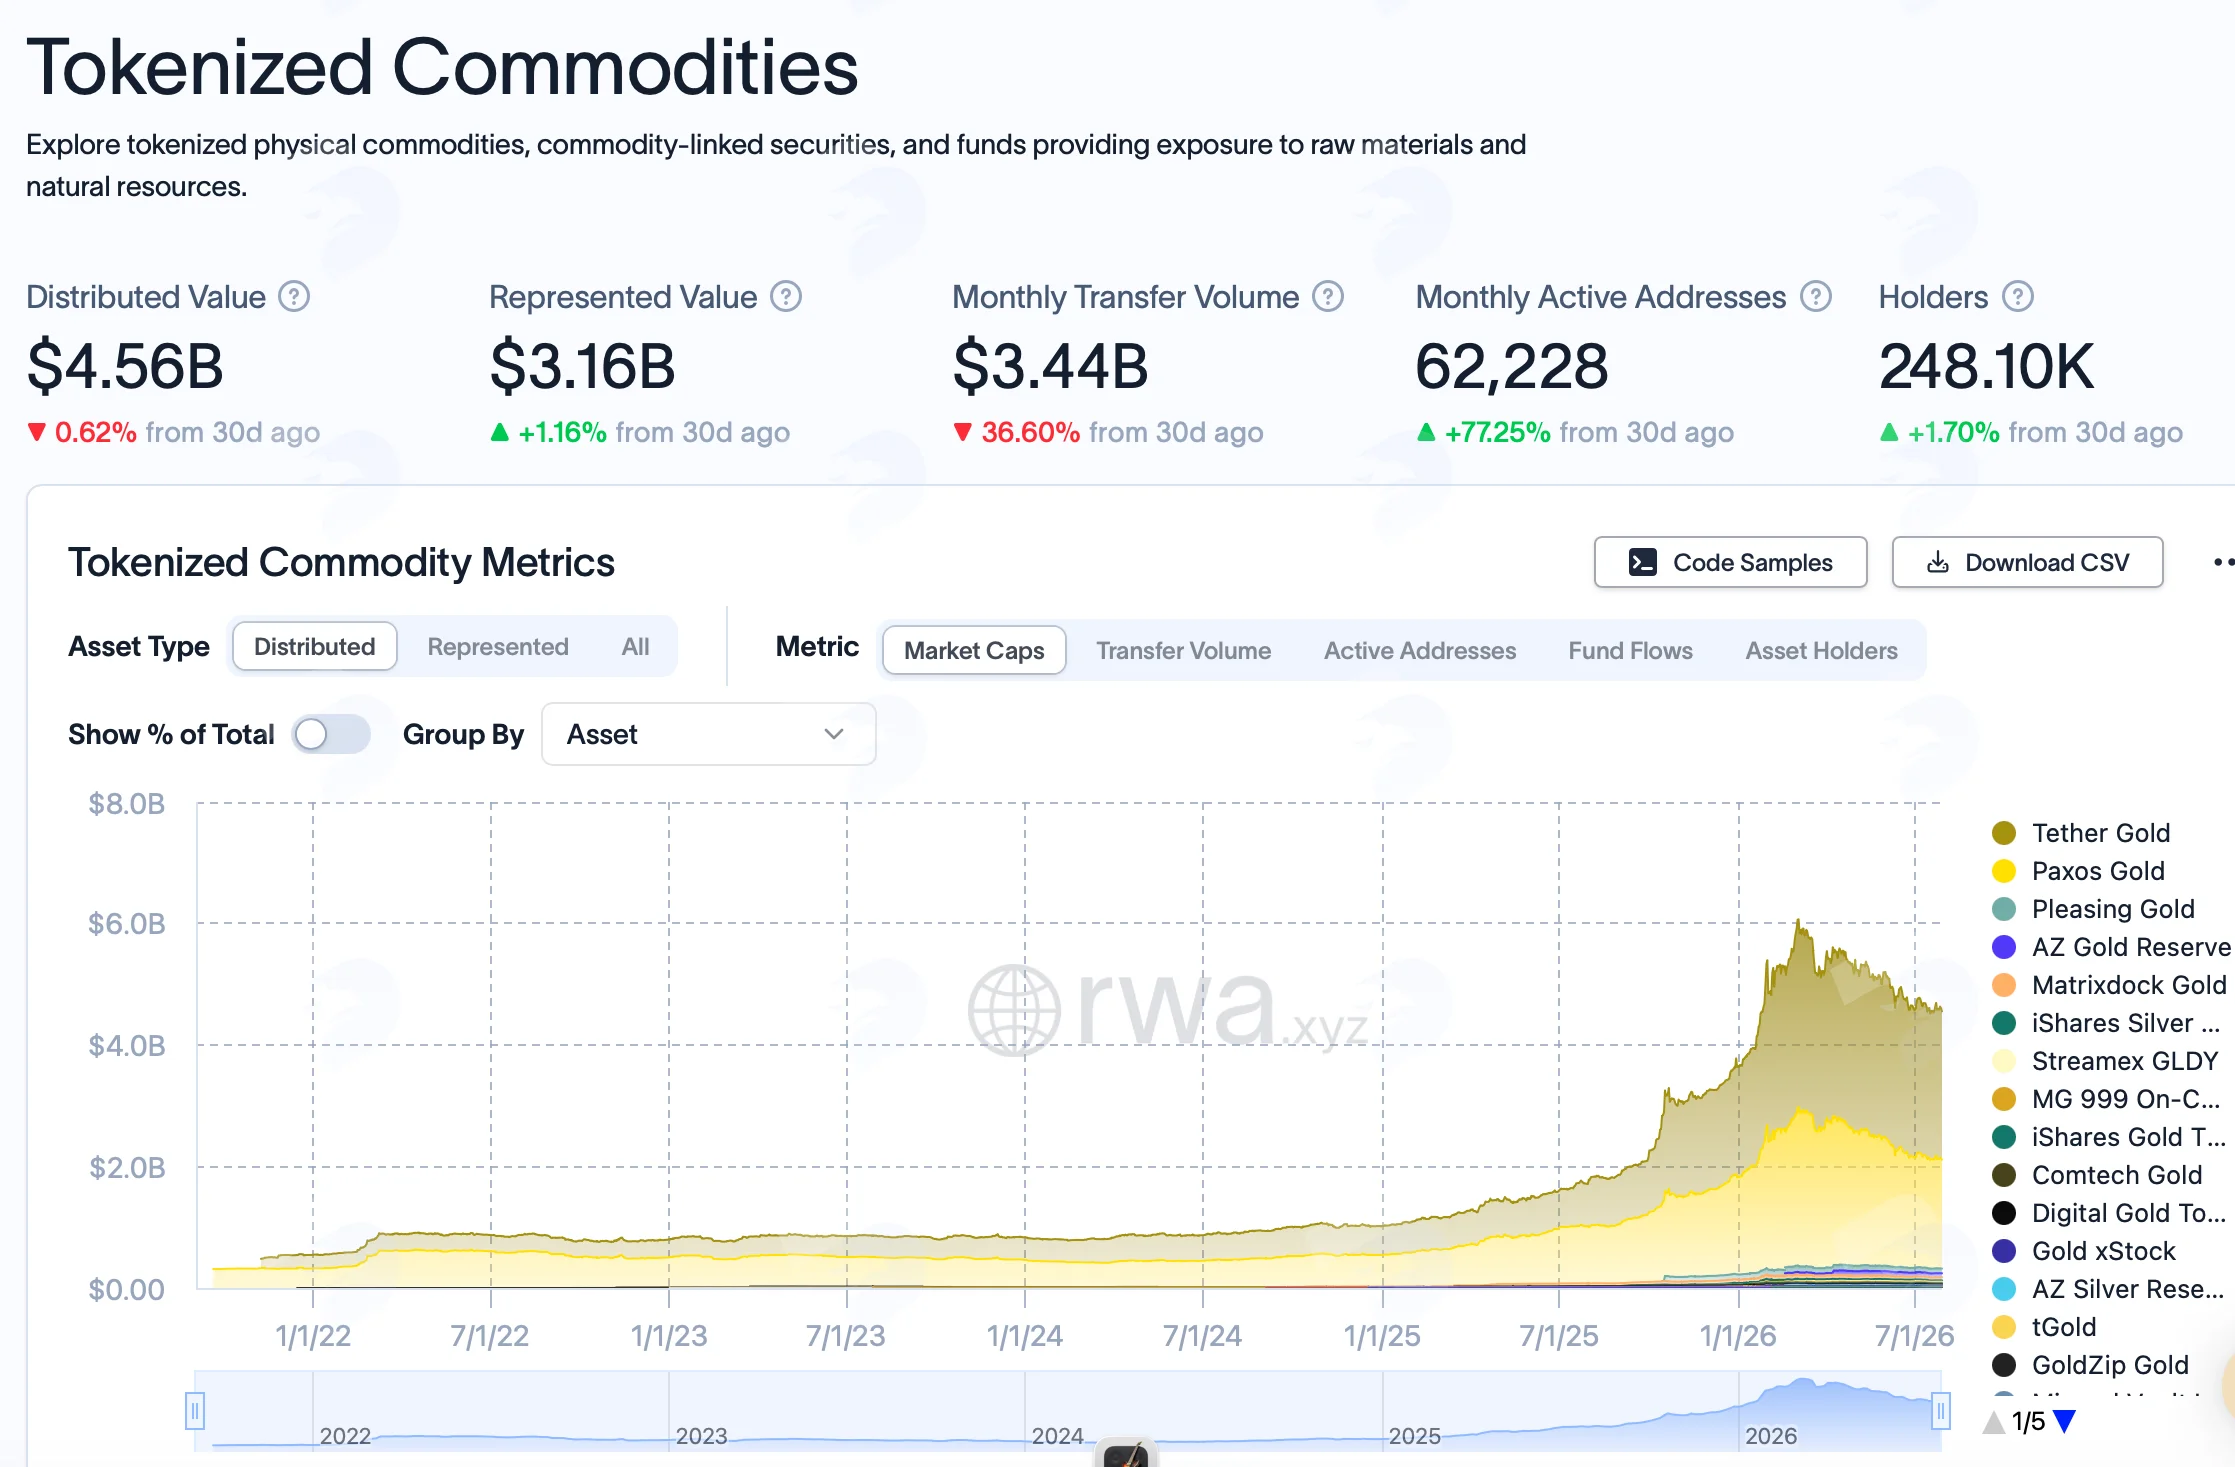Viewport: 2235px width, 1467px height.
Task: Click AZ Gold Reserve color swatch
Action: pyautogui.click(x=2004, y=947)
